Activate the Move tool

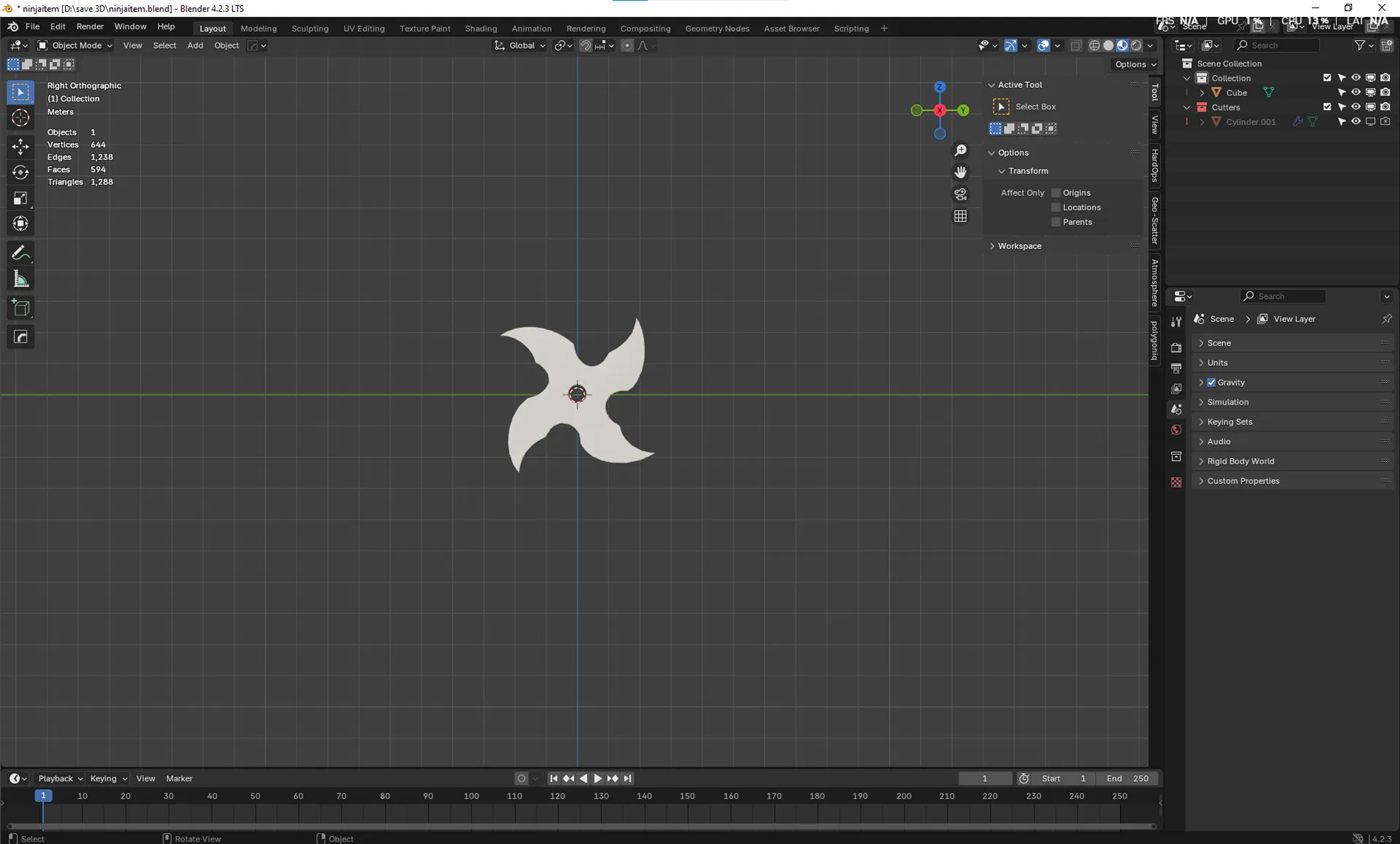click(x=20, y=146)
